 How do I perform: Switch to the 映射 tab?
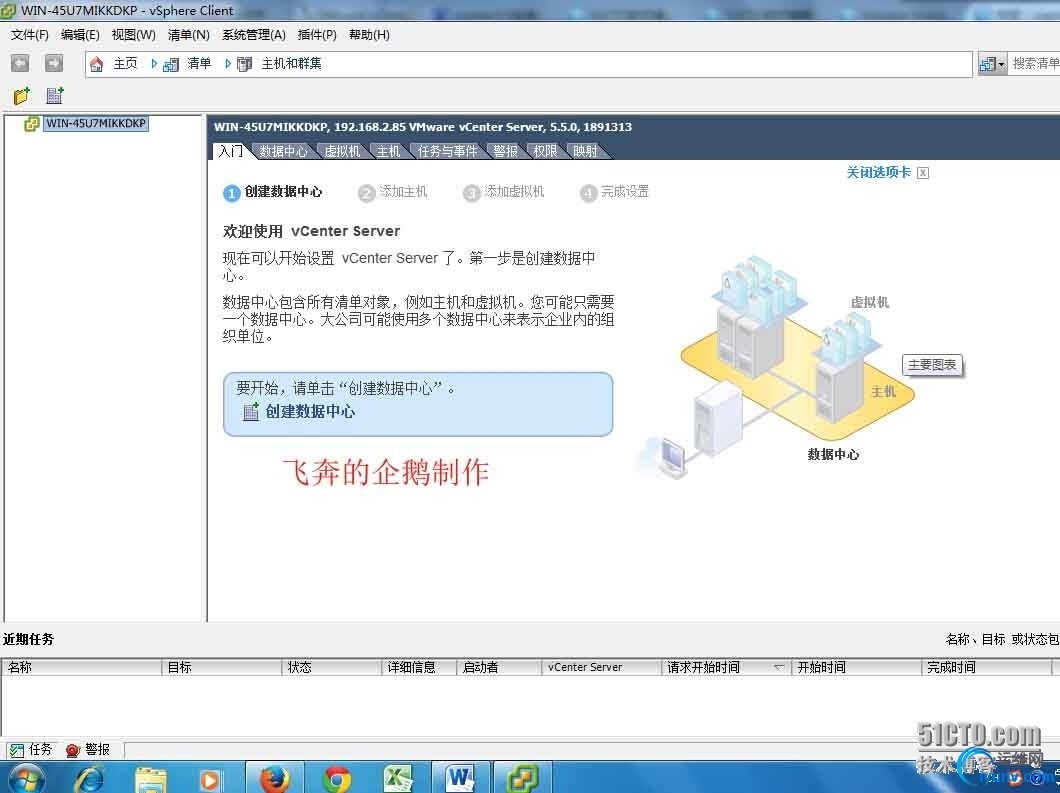pos(585,151)
